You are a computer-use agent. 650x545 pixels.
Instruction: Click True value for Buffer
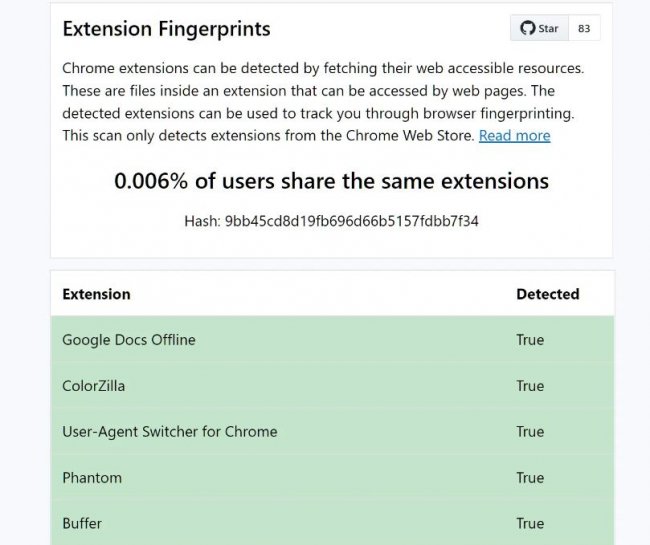(530, 523)
